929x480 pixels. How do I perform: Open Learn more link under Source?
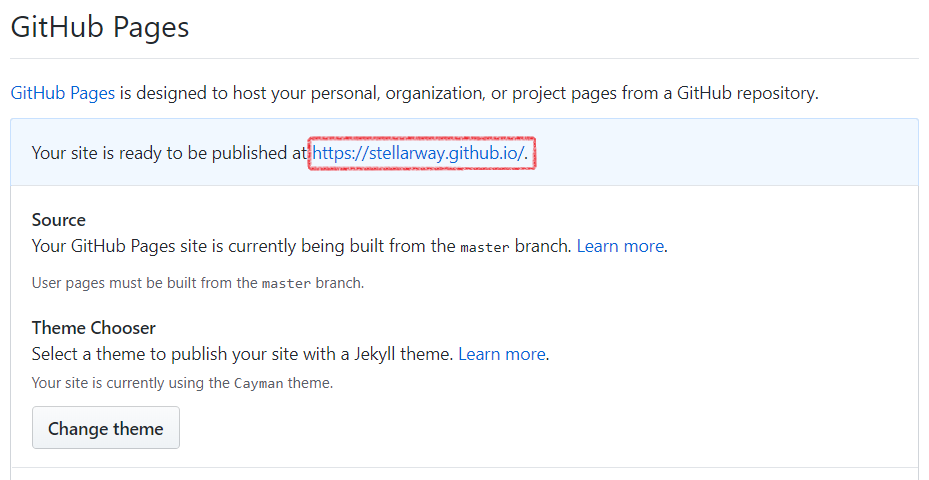(620, 246)
